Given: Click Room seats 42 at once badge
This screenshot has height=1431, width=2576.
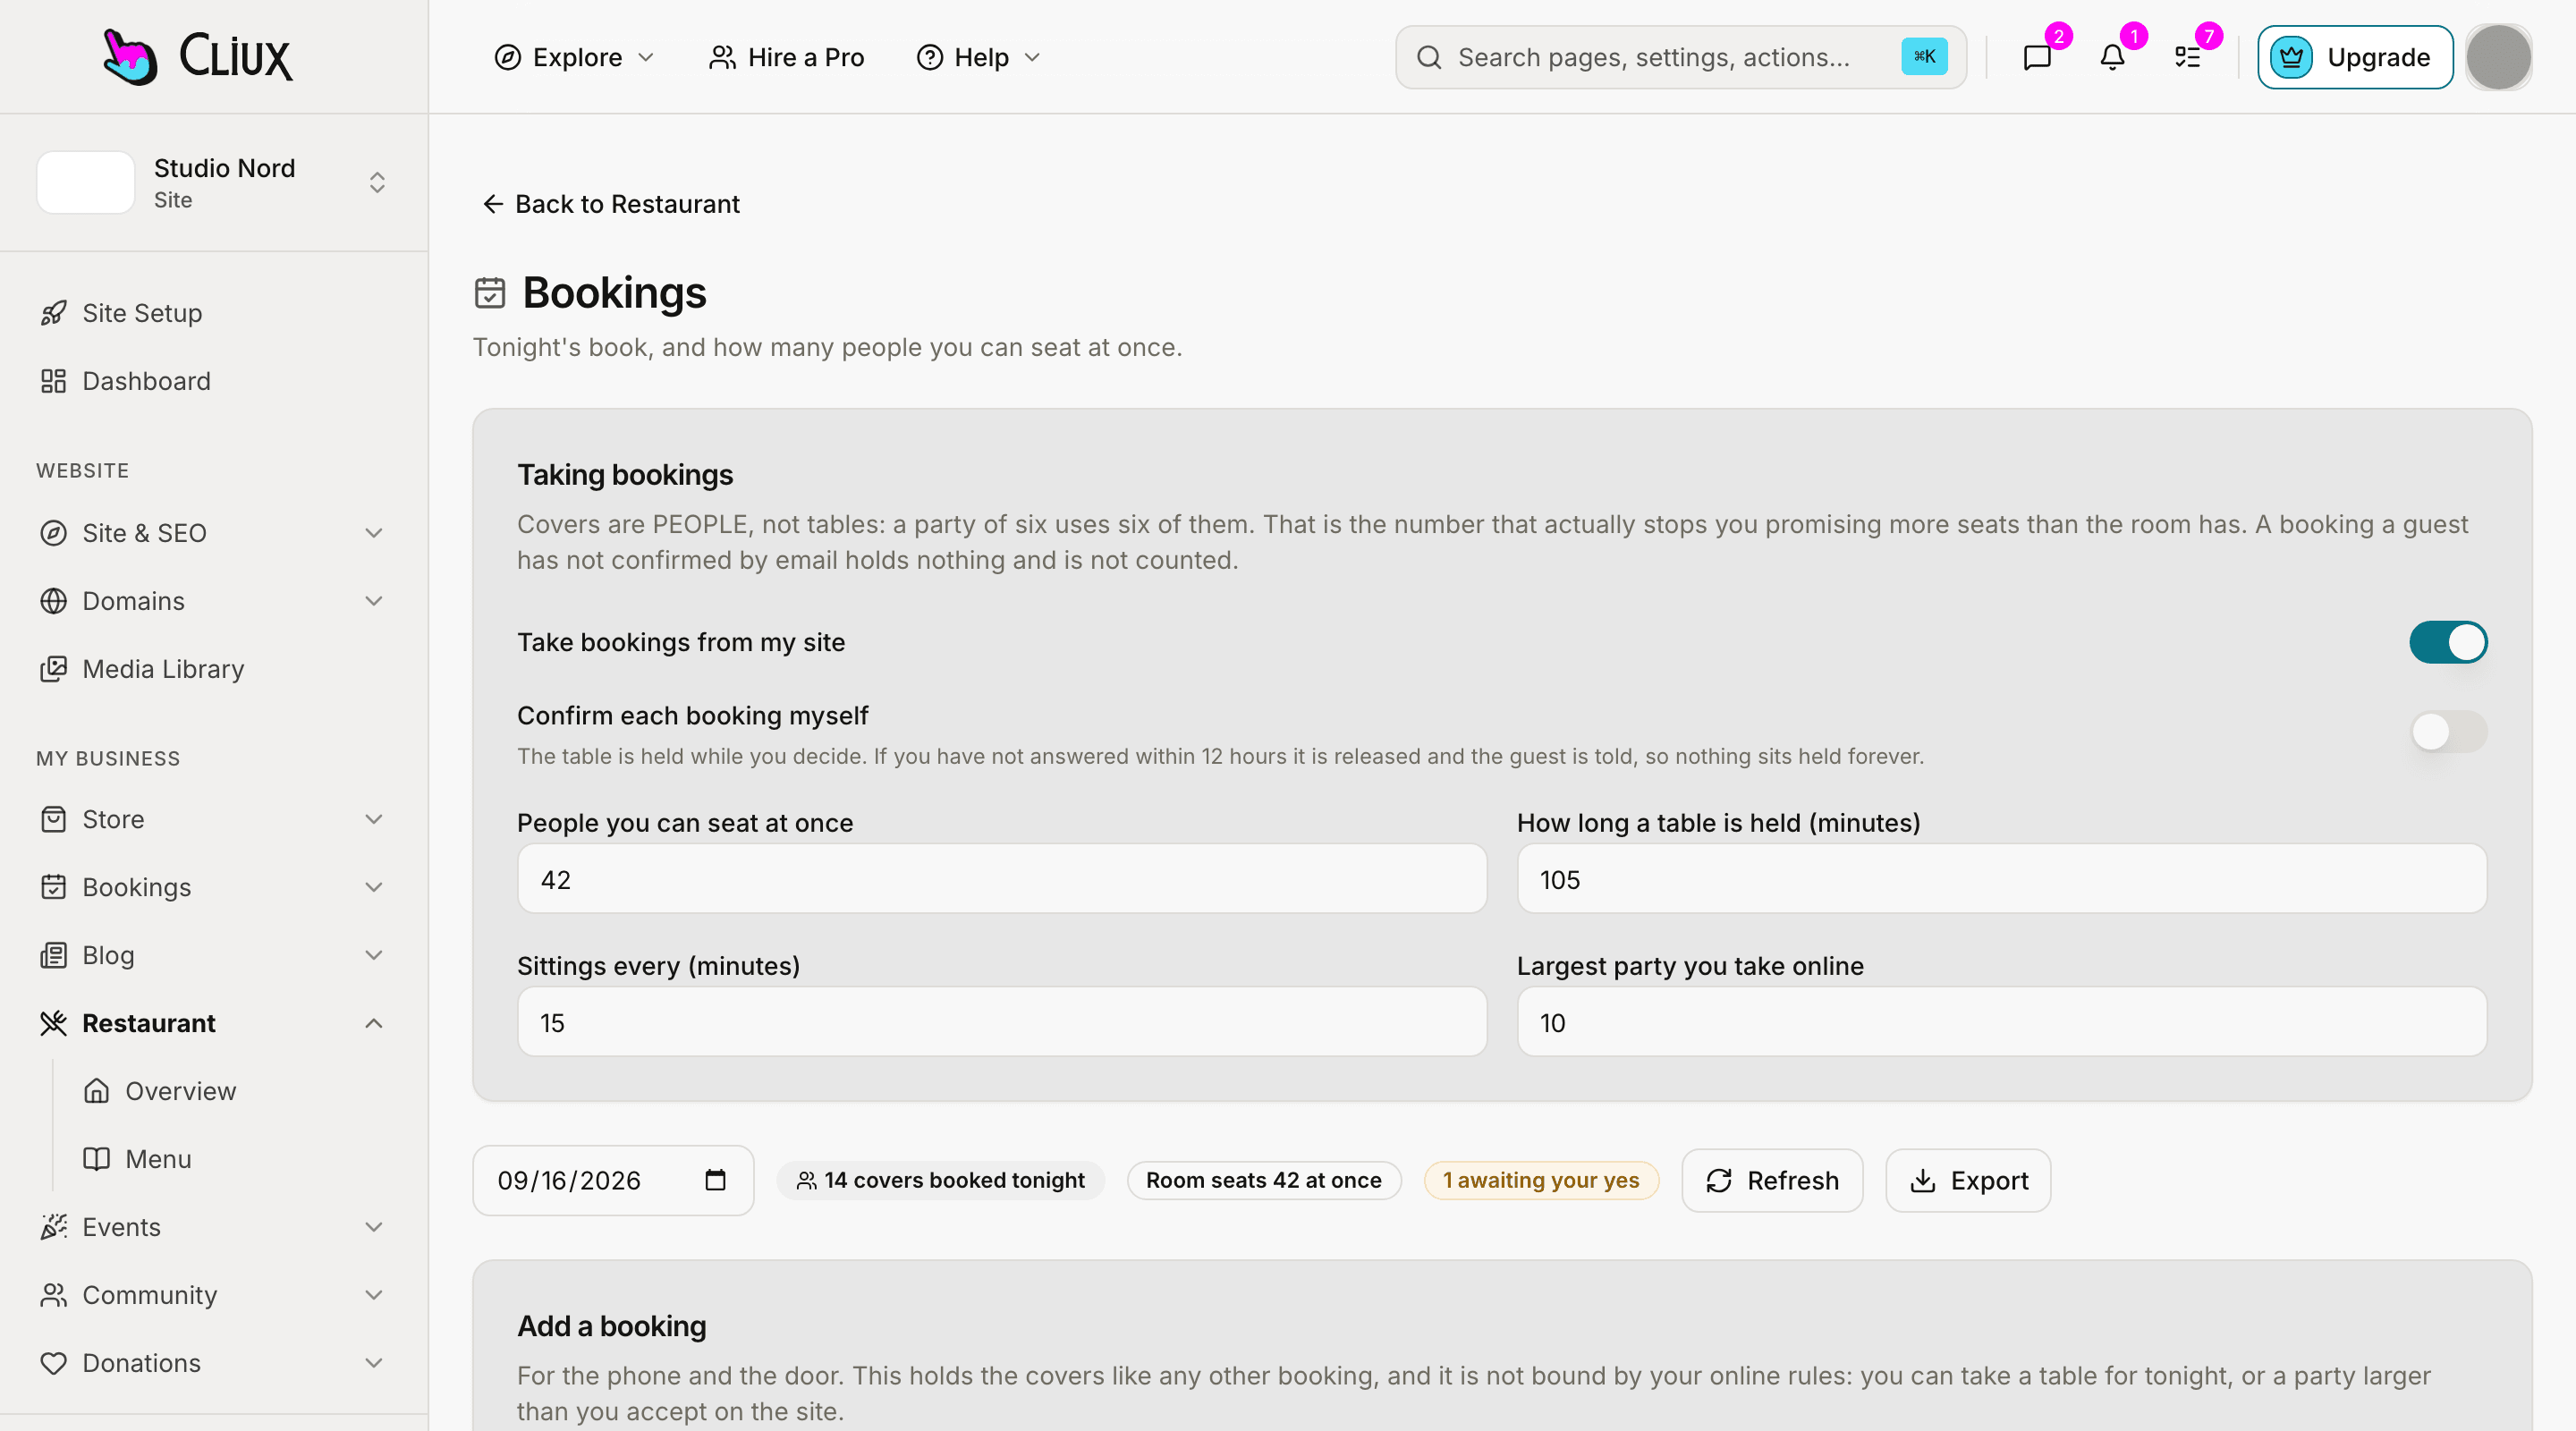Looking at the screenshot, I should click(x=1264, y=1181).
